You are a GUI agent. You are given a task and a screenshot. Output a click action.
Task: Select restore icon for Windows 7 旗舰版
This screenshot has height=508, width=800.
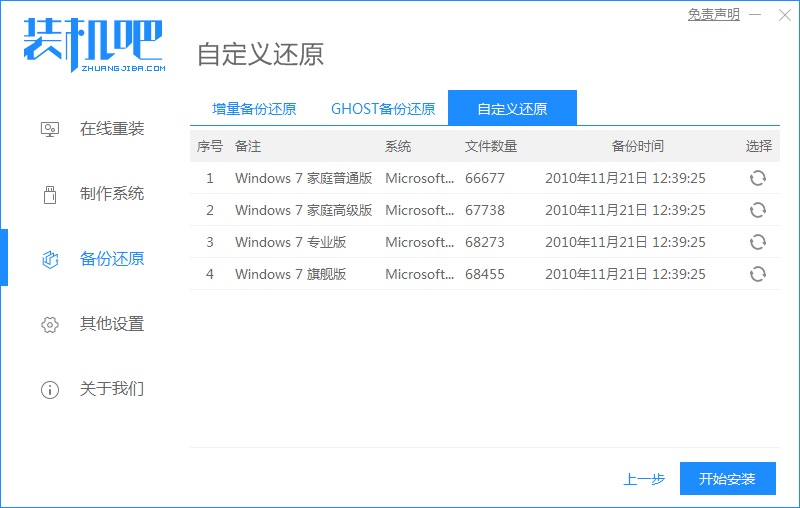(x=758, y=274)
